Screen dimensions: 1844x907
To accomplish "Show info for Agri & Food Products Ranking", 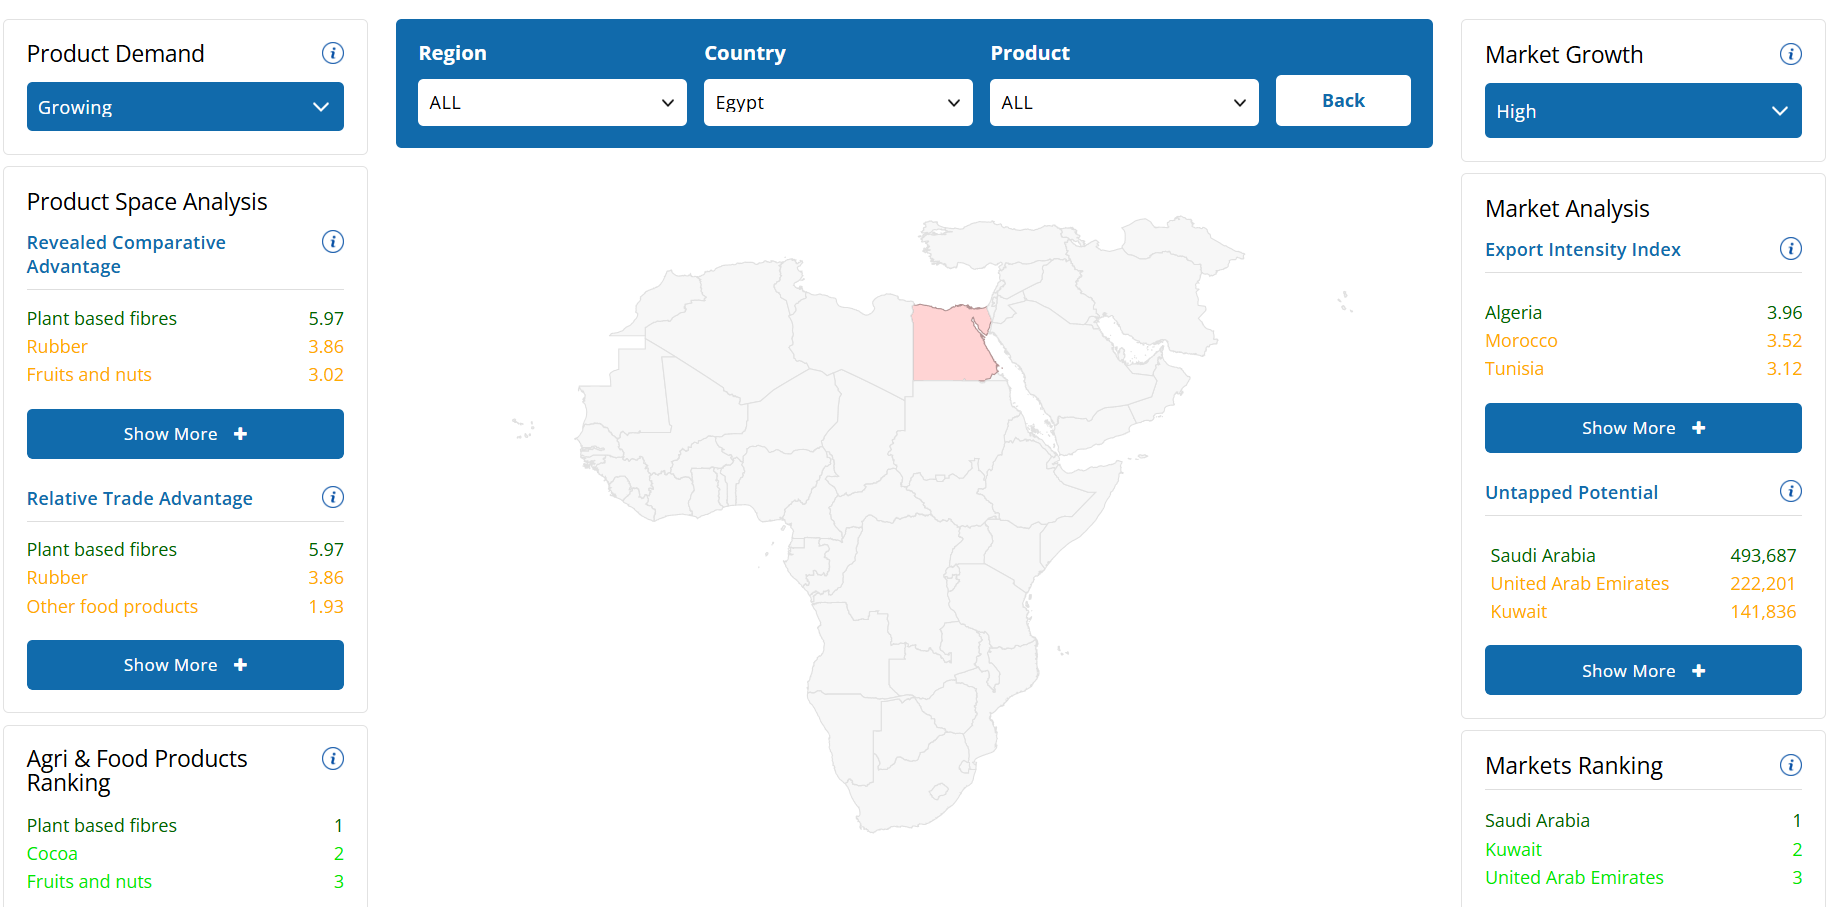I will (333, 759).
